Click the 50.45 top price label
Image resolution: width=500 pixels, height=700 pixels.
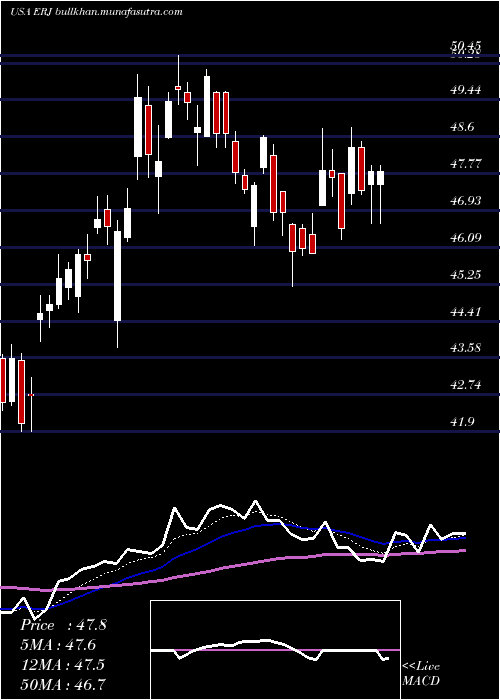click(x=466, y=46)
